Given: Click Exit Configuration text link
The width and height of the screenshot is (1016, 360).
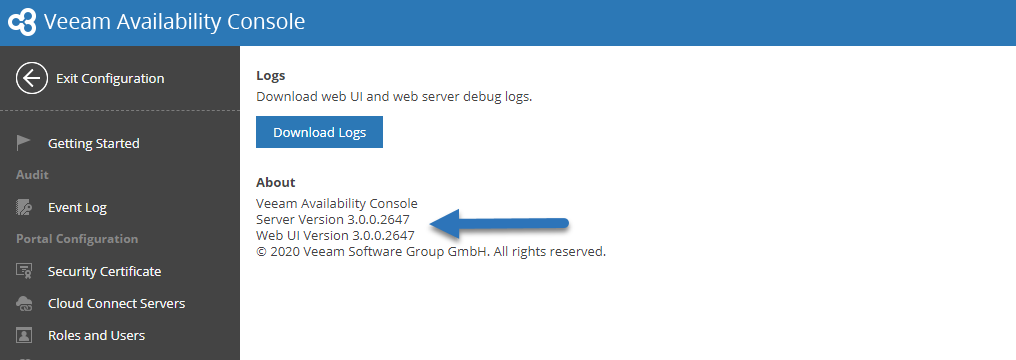Looking at the screenshot, I should (x=110, y=78).
